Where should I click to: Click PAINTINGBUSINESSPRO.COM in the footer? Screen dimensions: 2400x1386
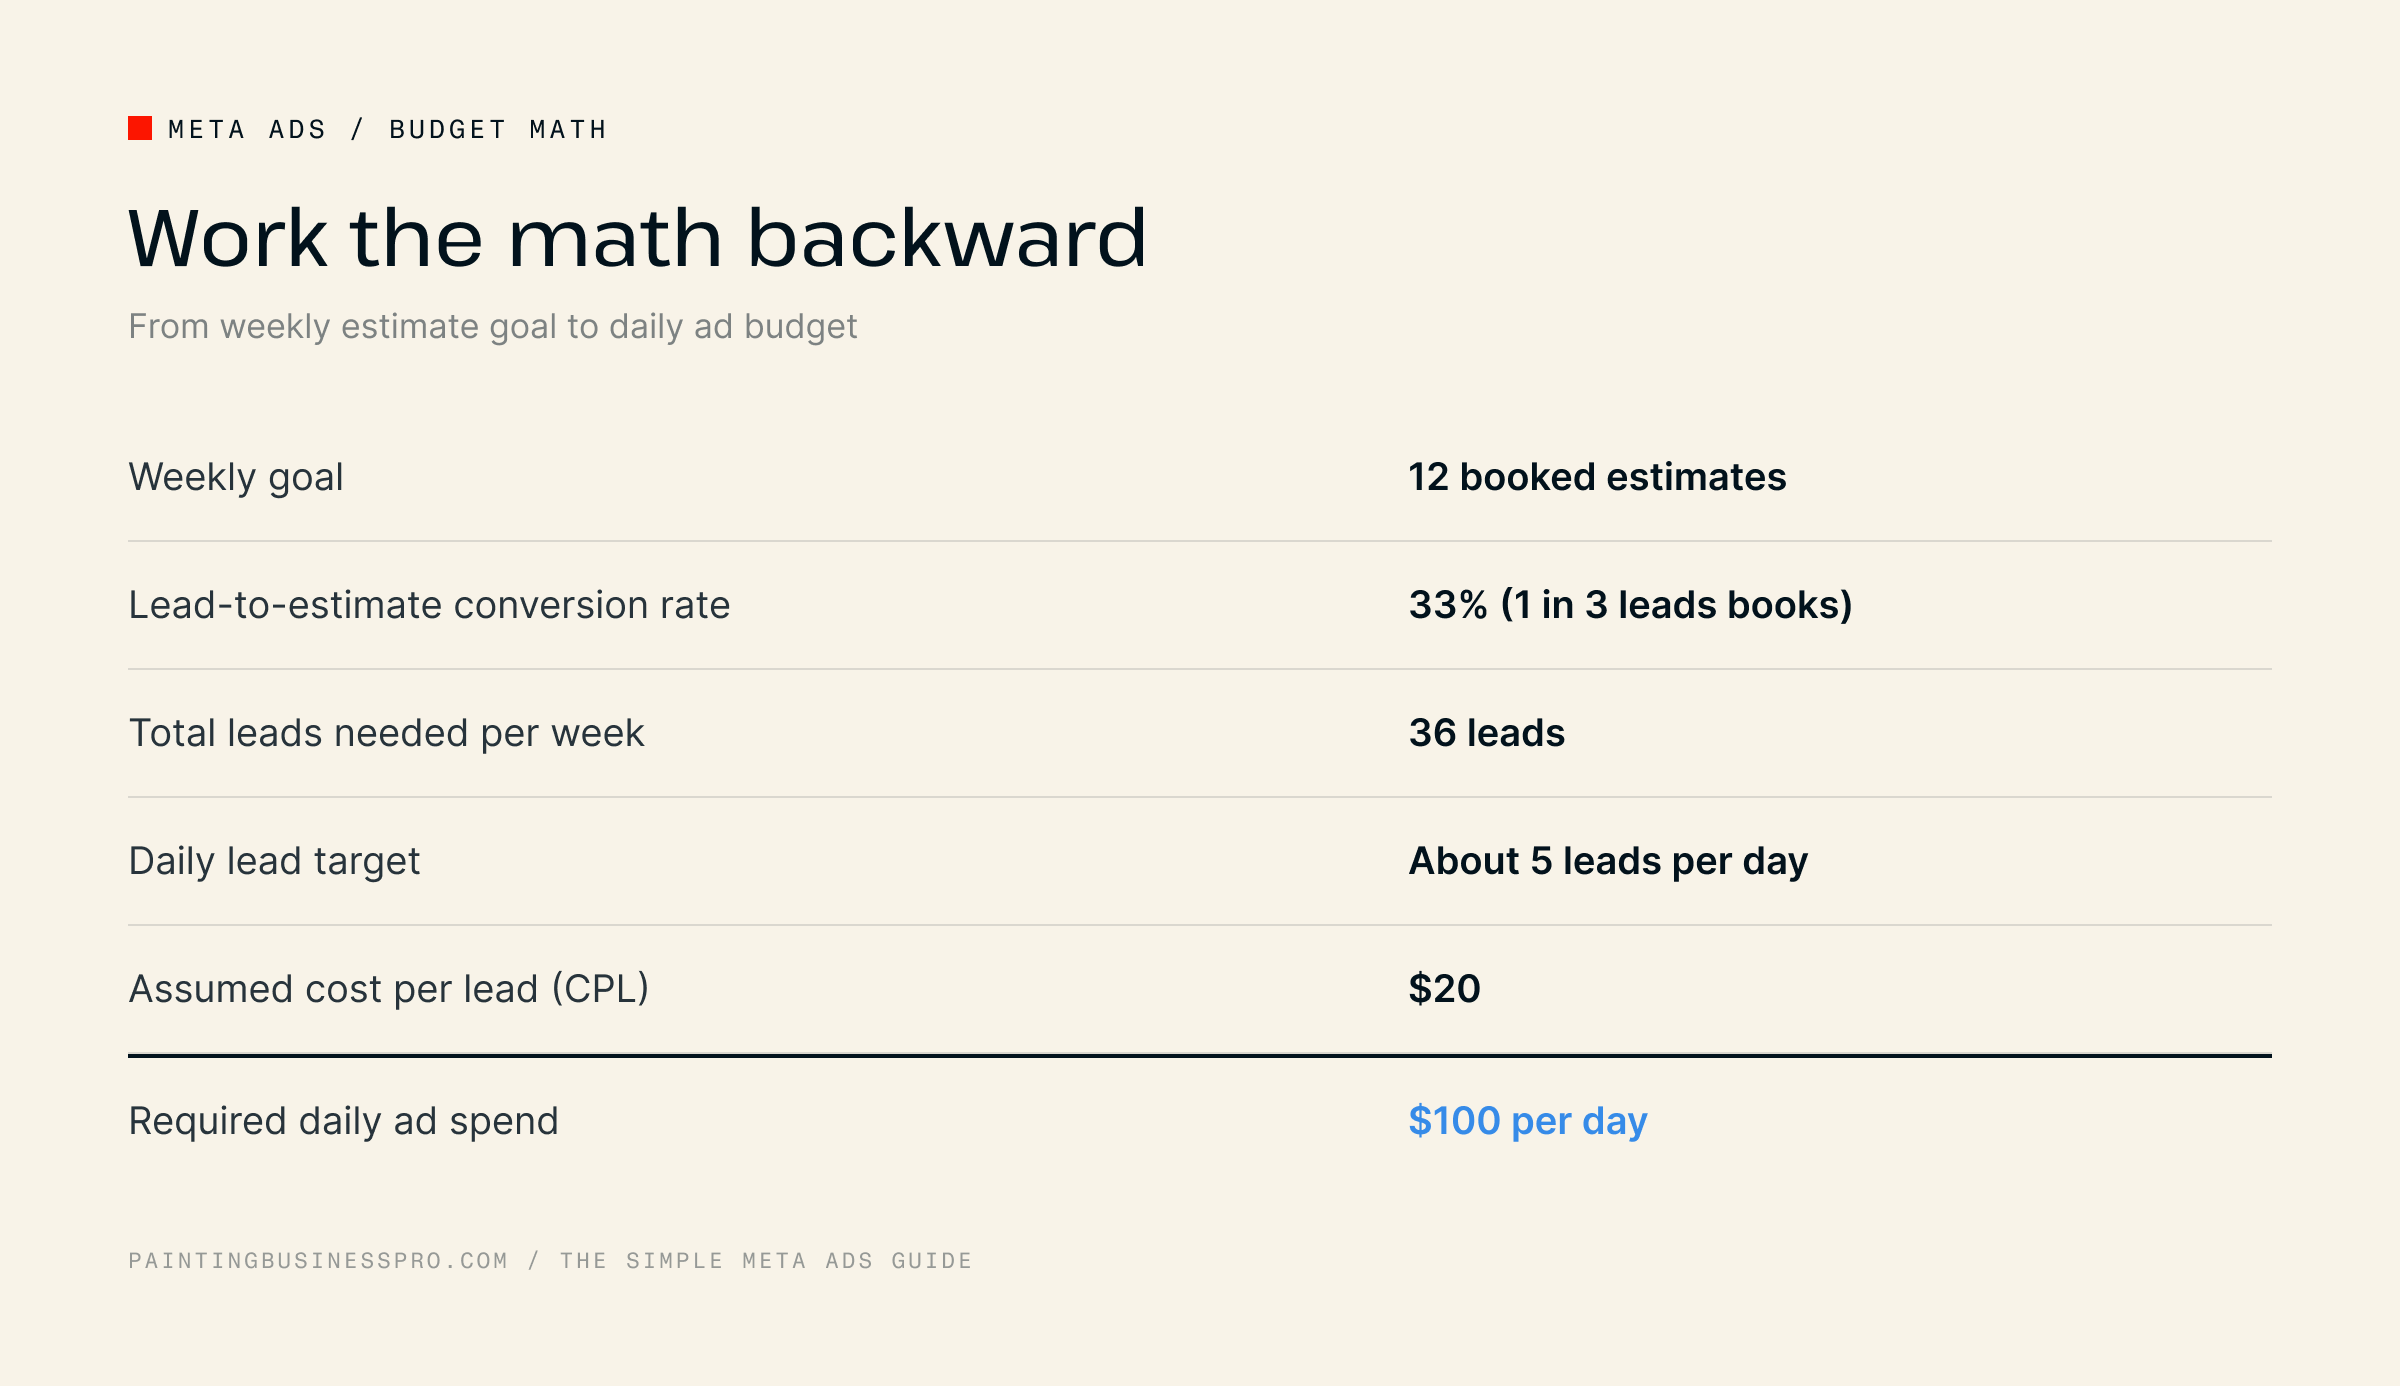pyautogui.click(x=318, y=1261)
